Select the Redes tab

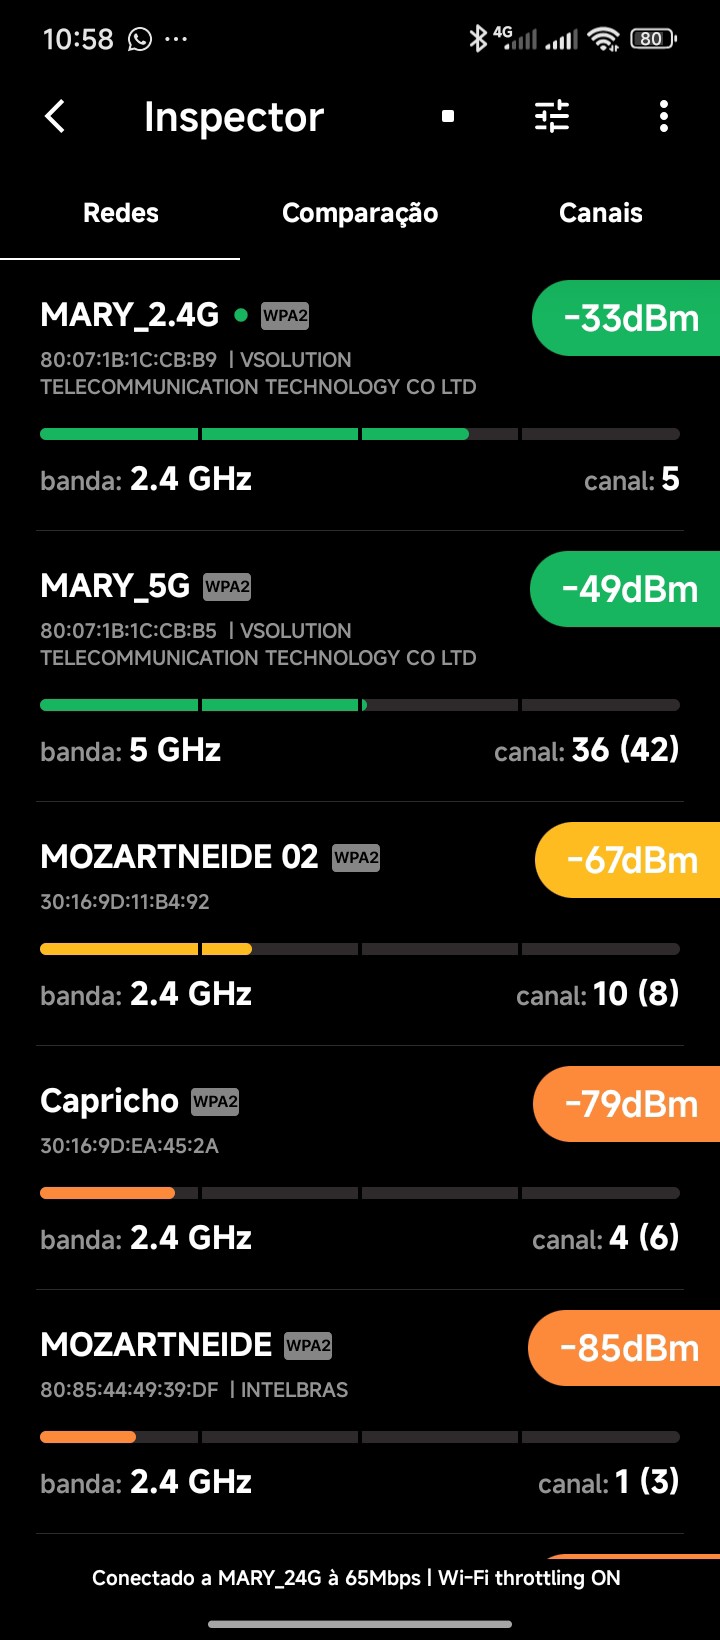[121, 213]
